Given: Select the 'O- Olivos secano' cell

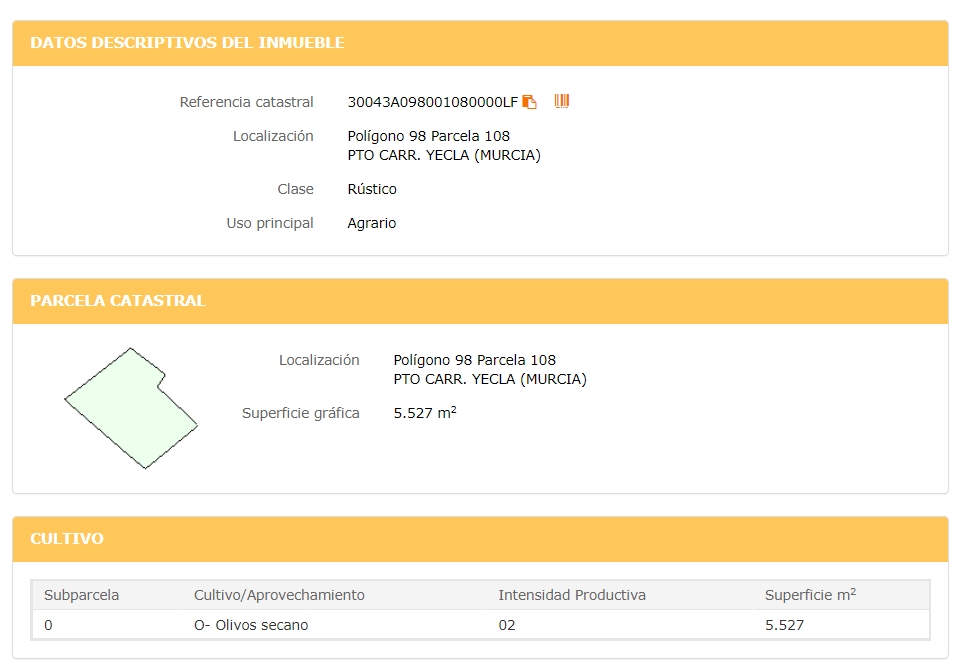Looking at the screenshot, I should (251, 625).
